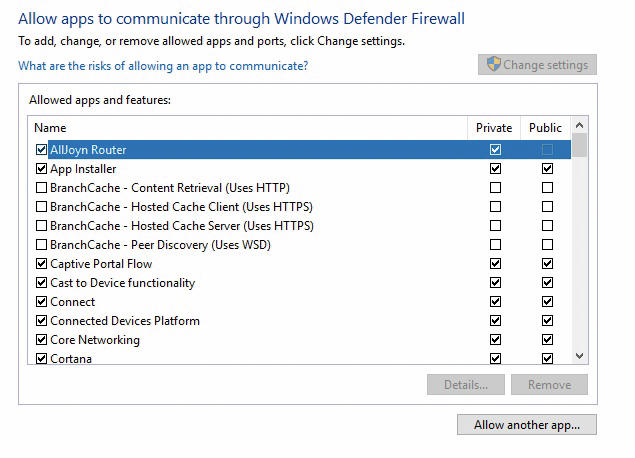Click the Name column header

point(247,128)
